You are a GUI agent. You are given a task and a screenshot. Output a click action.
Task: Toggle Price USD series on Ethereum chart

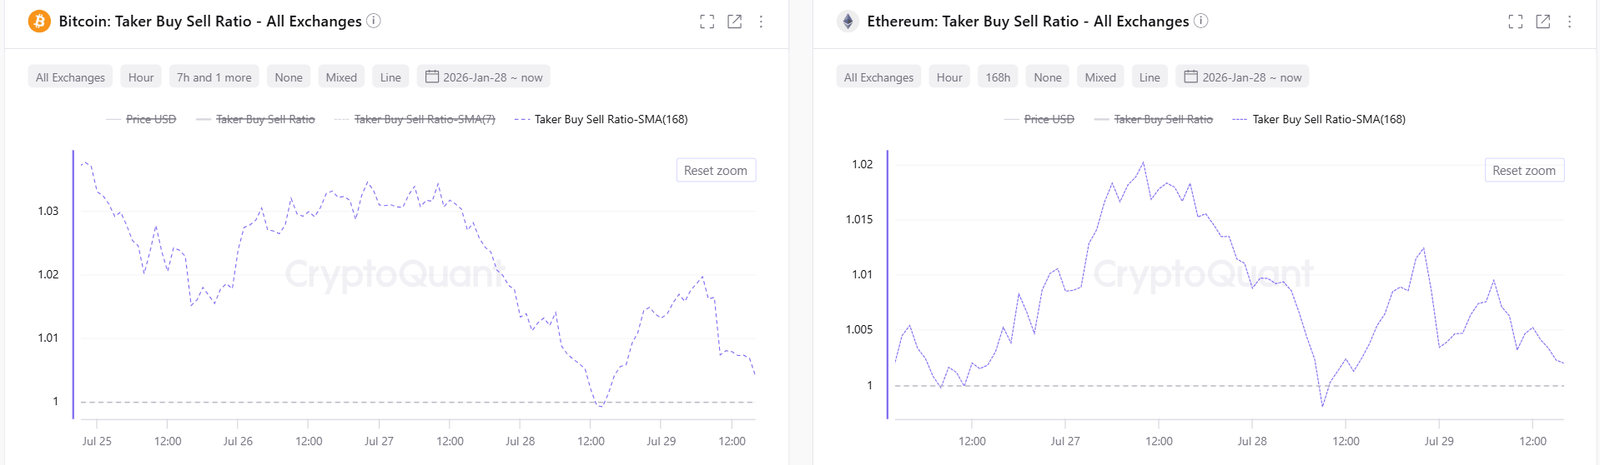(x=1039, y=119)
